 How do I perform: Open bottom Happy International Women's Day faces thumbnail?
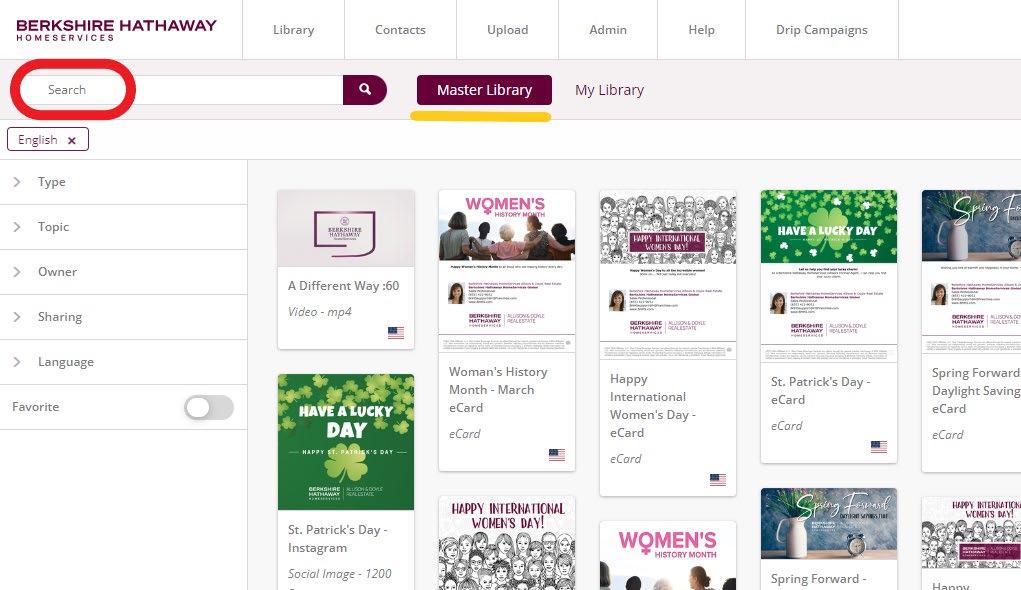(507, 543)
